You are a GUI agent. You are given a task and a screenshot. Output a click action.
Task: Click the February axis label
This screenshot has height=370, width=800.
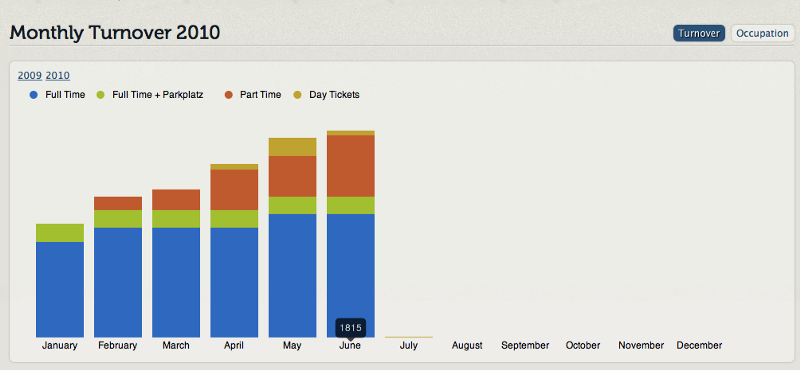coord(118,346)
